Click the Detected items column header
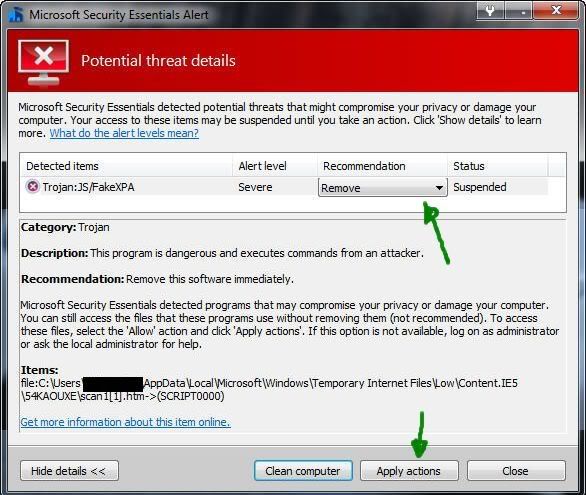Screen dimensions: 586x495 pyautogui.click(x=126, y=166)
